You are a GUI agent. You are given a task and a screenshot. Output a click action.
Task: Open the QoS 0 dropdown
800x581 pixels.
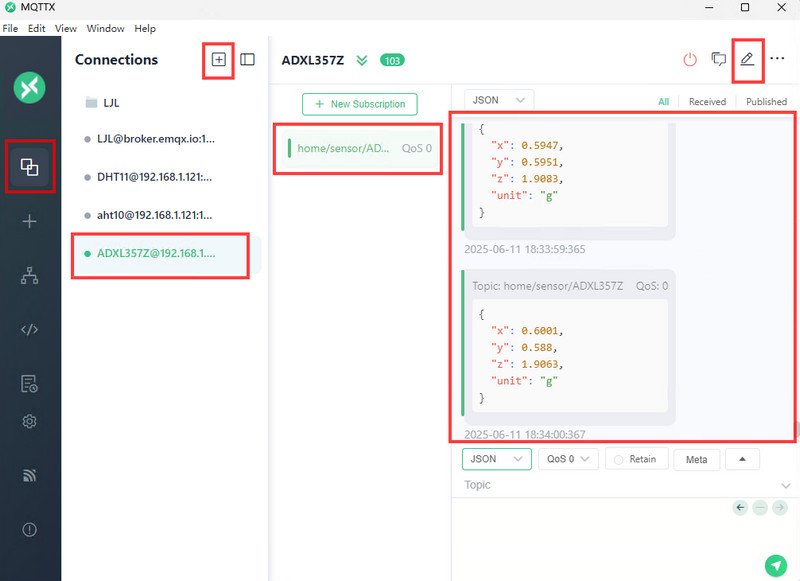pyautogui.click(x=568, y=459)
